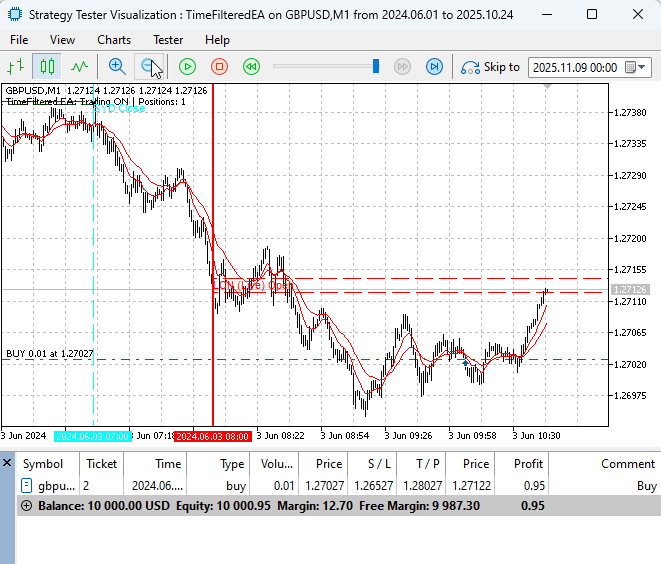This screenshot has height=564, width=661.
Task: Expand the Balance summary row
Action: pos(27,505)
